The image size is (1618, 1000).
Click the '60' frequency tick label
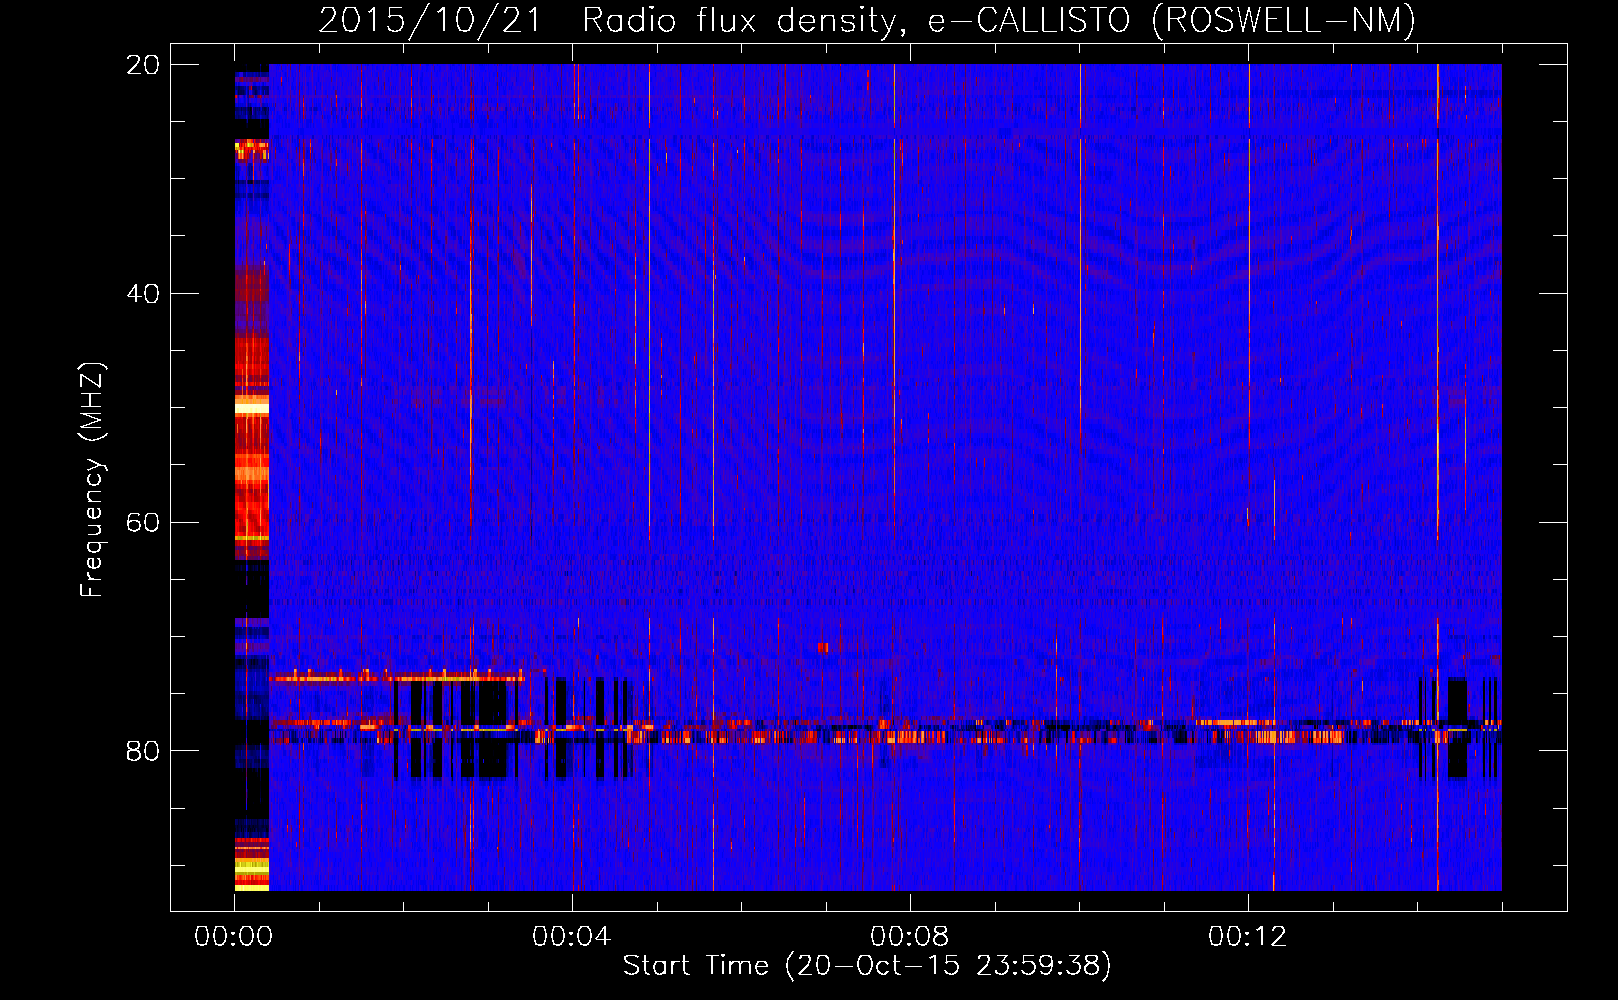coord(143,523)
